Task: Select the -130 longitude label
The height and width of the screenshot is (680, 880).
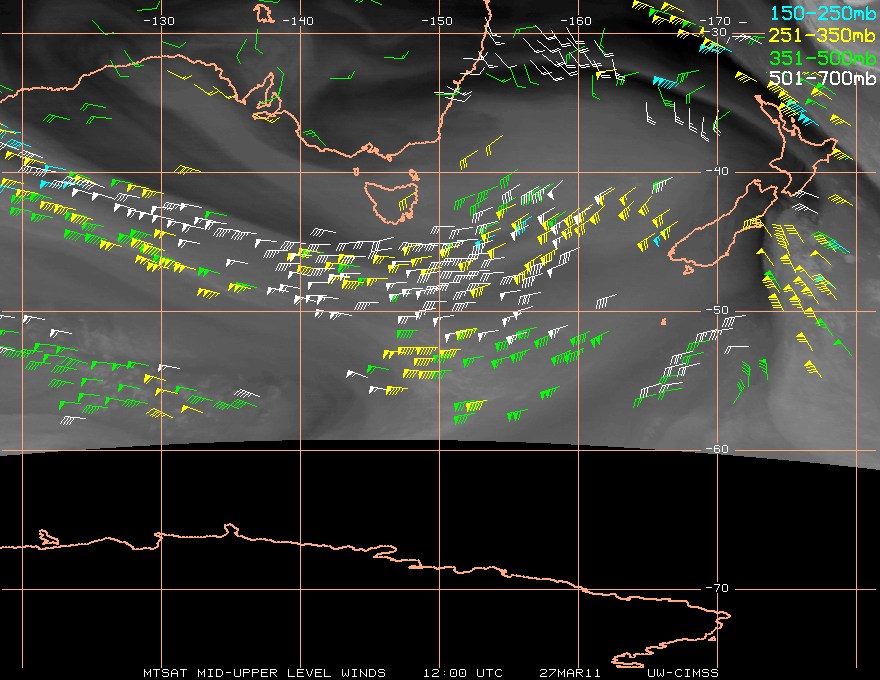Action: click(x=159, y=21)
